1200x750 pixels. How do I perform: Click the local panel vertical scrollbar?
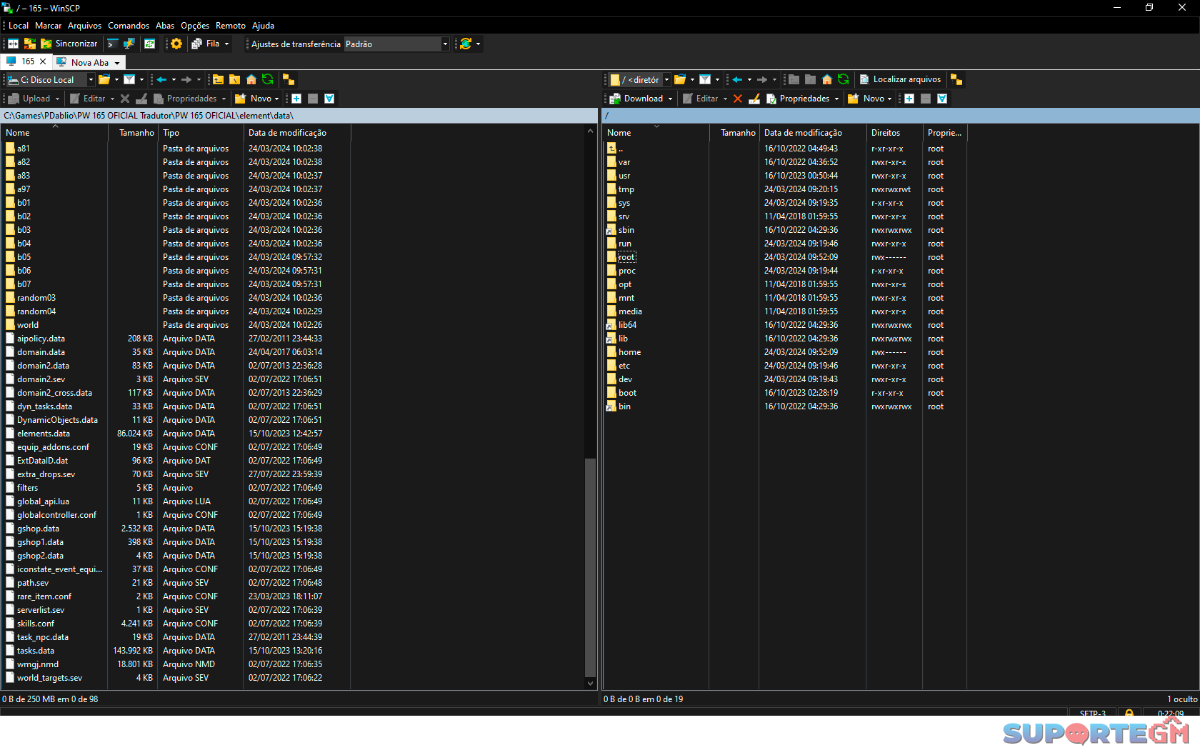pyautogui.click(x=591, y=570)
